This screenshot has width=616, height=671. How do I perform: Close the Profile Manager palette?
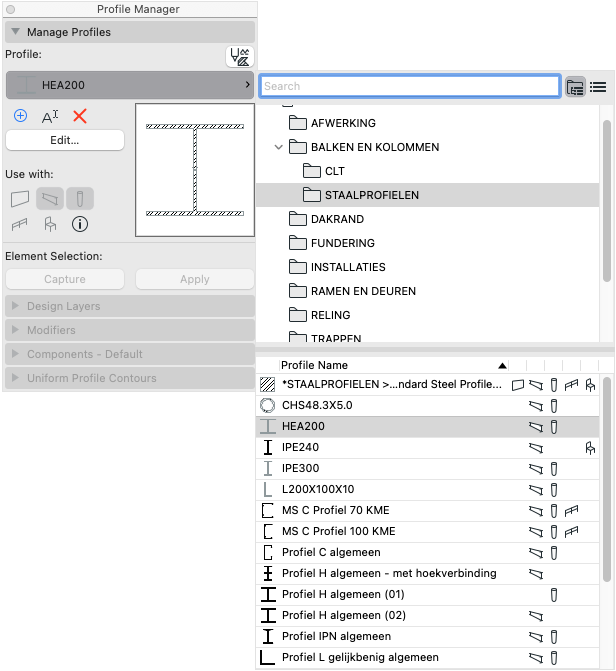tap(10, 9)
